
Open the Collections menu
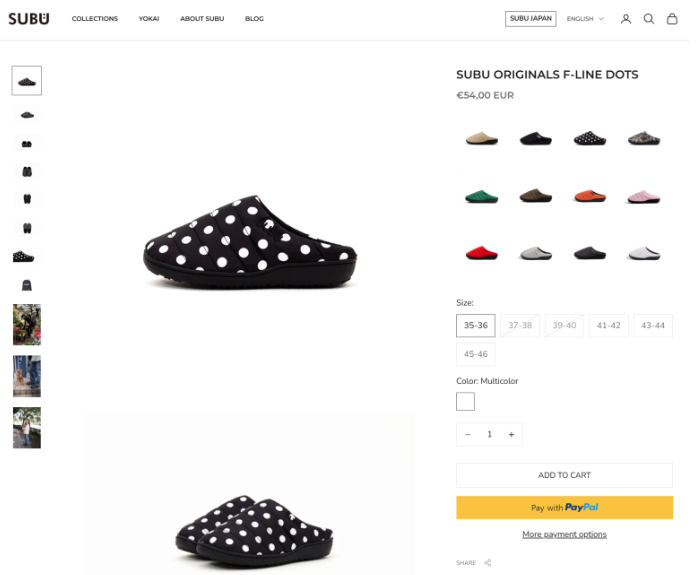pyautogui.click(x=95, y=19)
